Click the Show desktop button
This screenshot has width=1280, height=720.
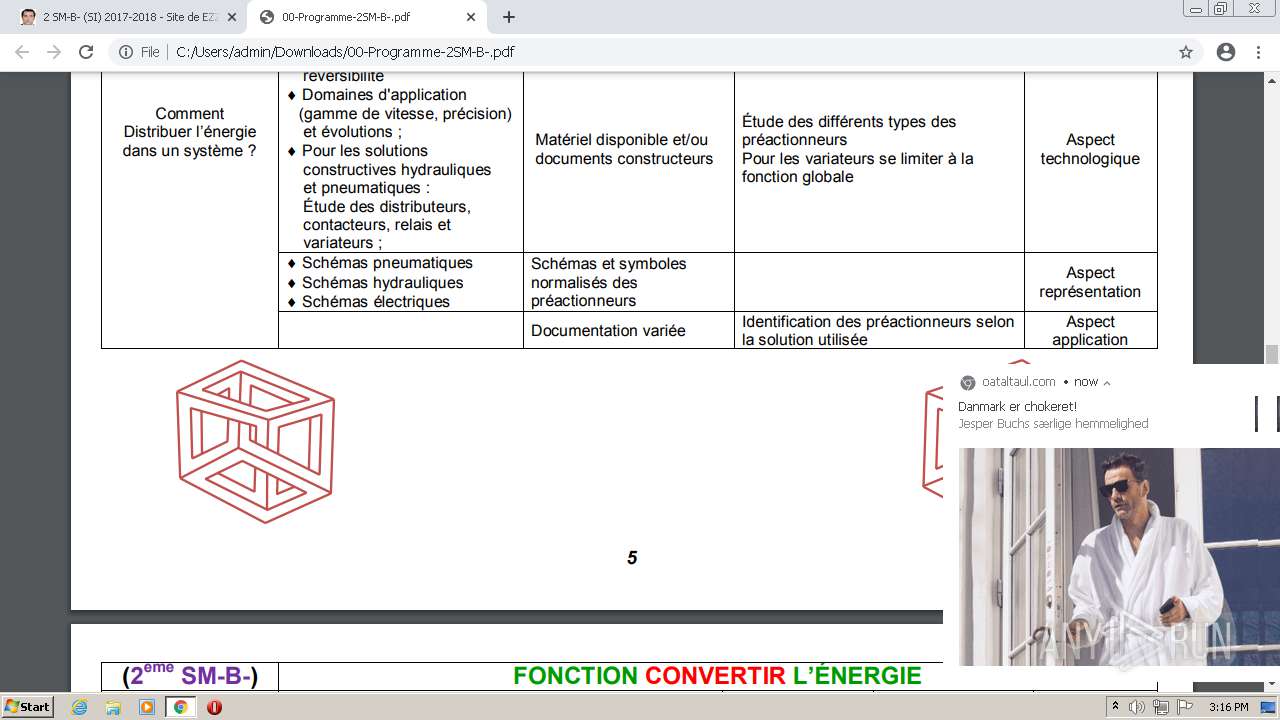1269,707
